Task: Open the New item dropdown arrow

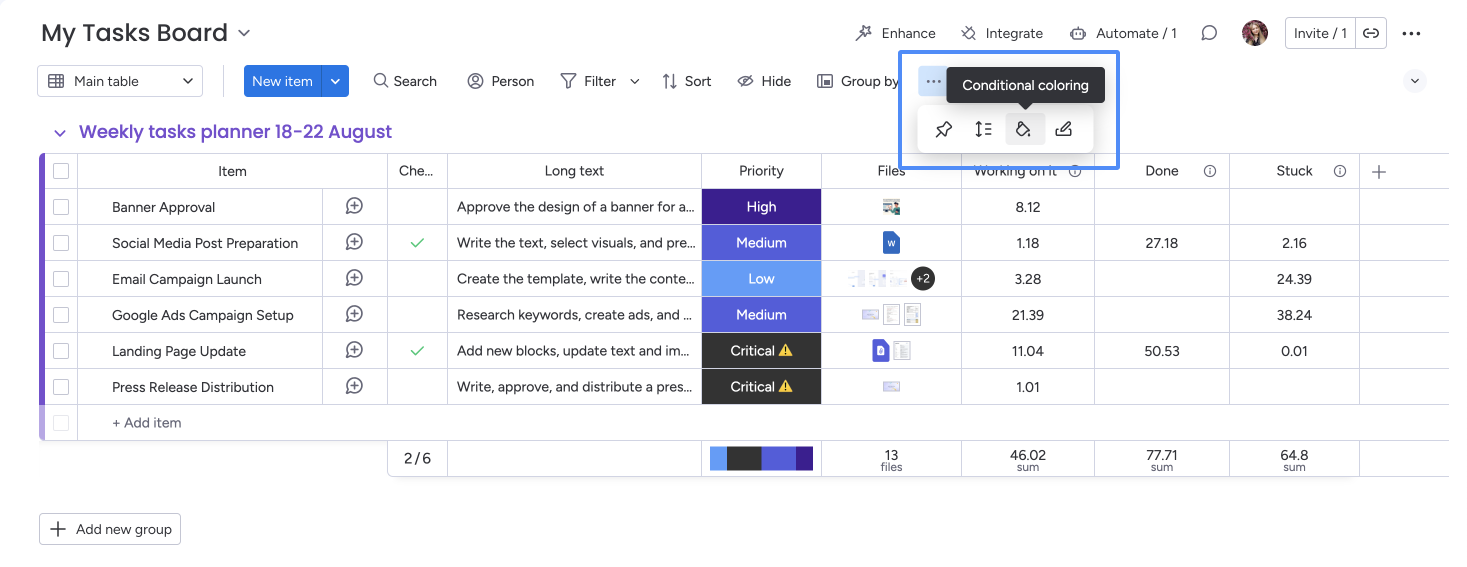Action: tap(335, 81)
